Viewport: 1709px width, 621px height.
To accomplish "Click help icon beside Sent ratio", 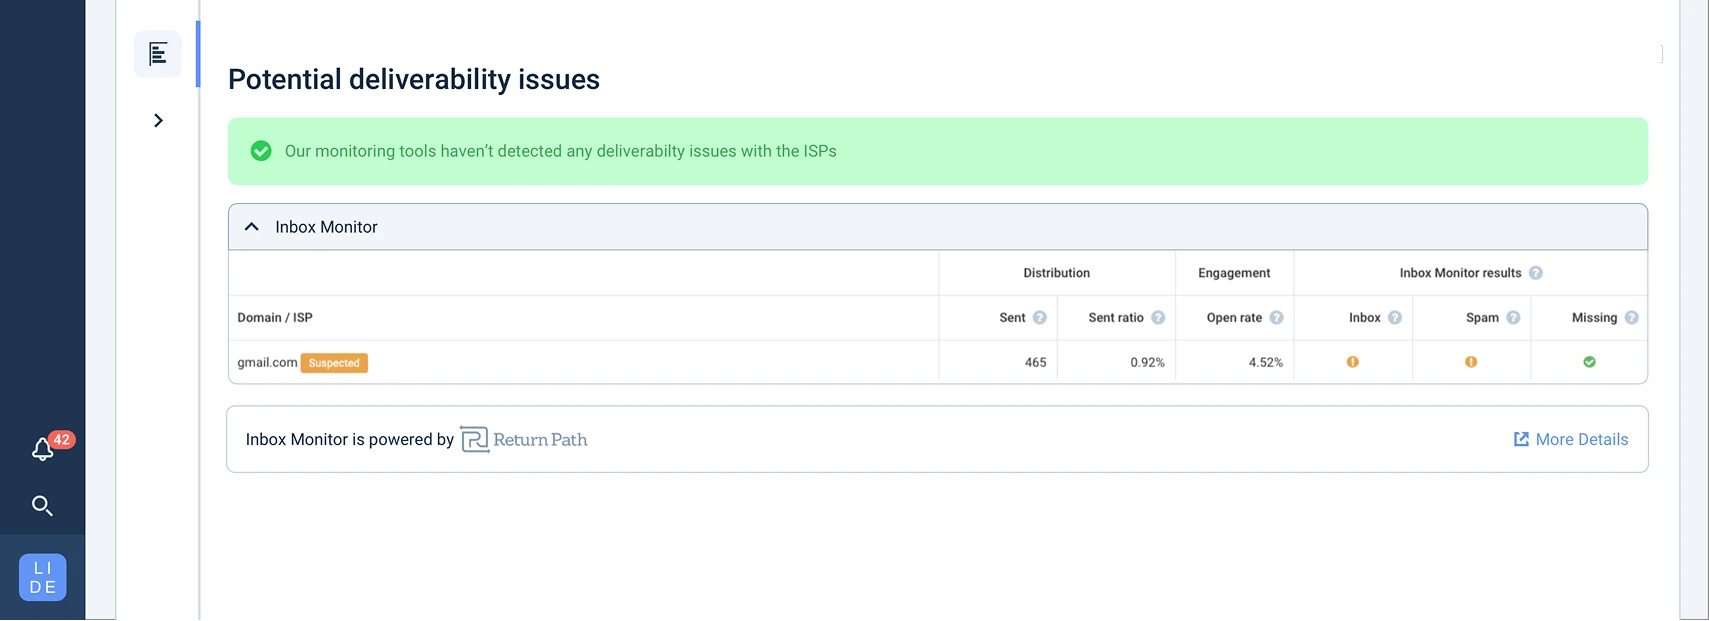I will click(x=1158, y=318).
